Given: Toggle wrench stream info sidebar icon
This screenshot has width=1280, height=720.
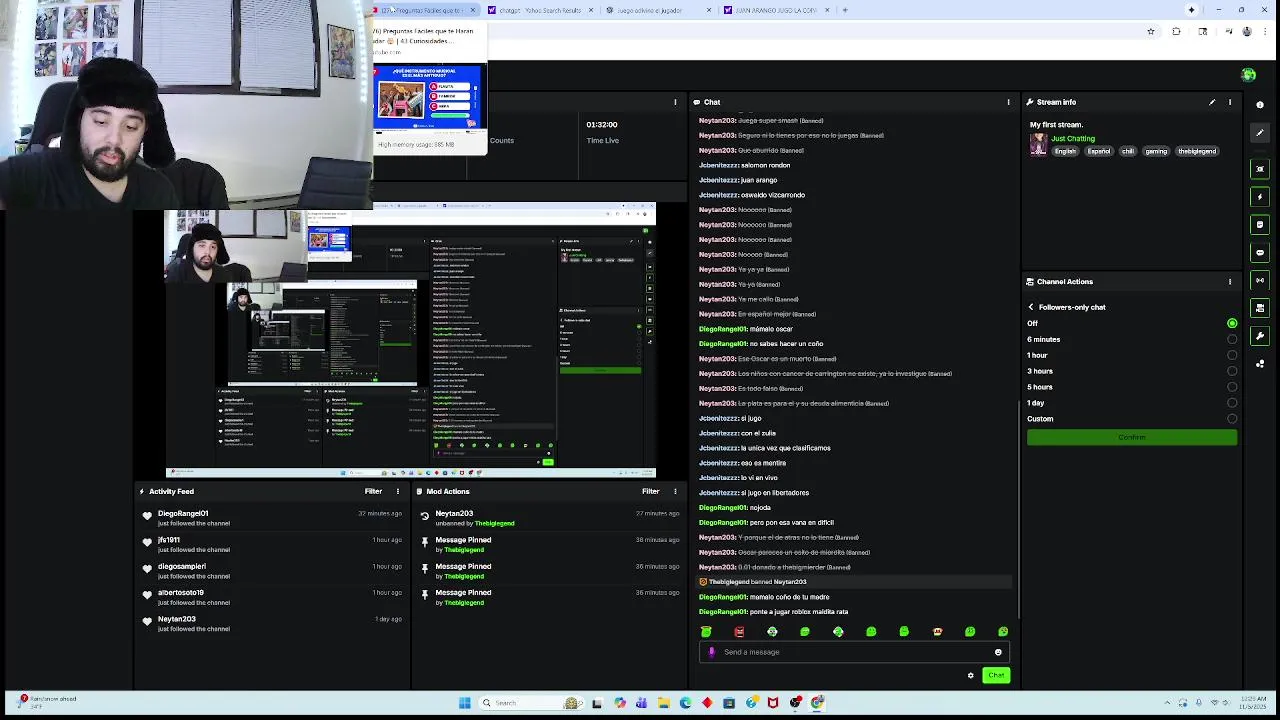Looking at the screenshot, I should 1260,336.
